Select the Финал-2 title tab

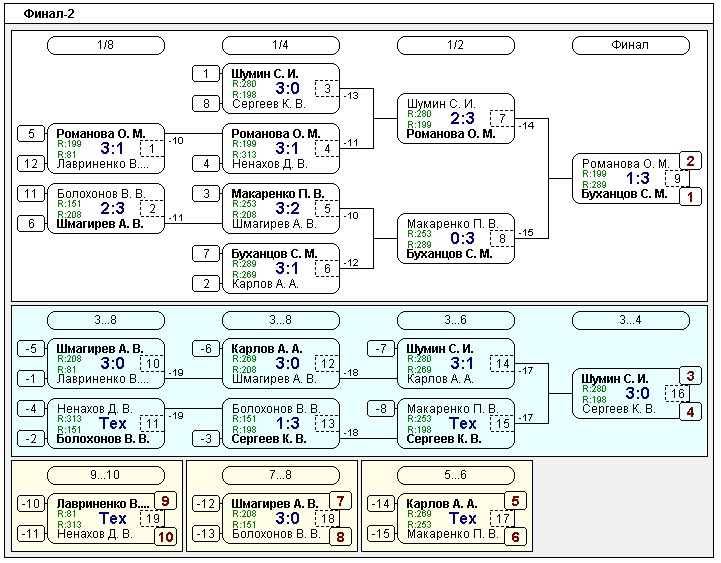pyautogui.click(x=49, y=14)
